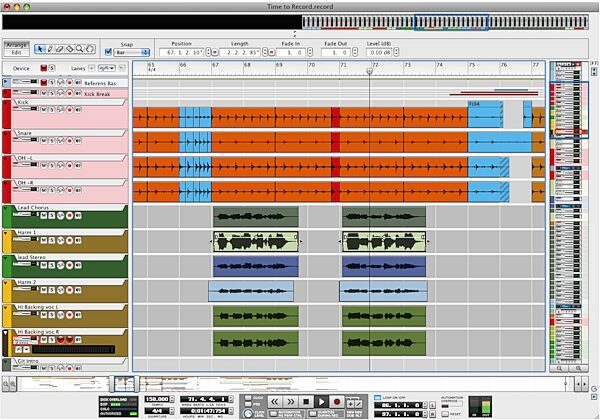Zoom out horizontally with magnifier icon at bottom left
The image size is (600, 420).
click(7, 384)
